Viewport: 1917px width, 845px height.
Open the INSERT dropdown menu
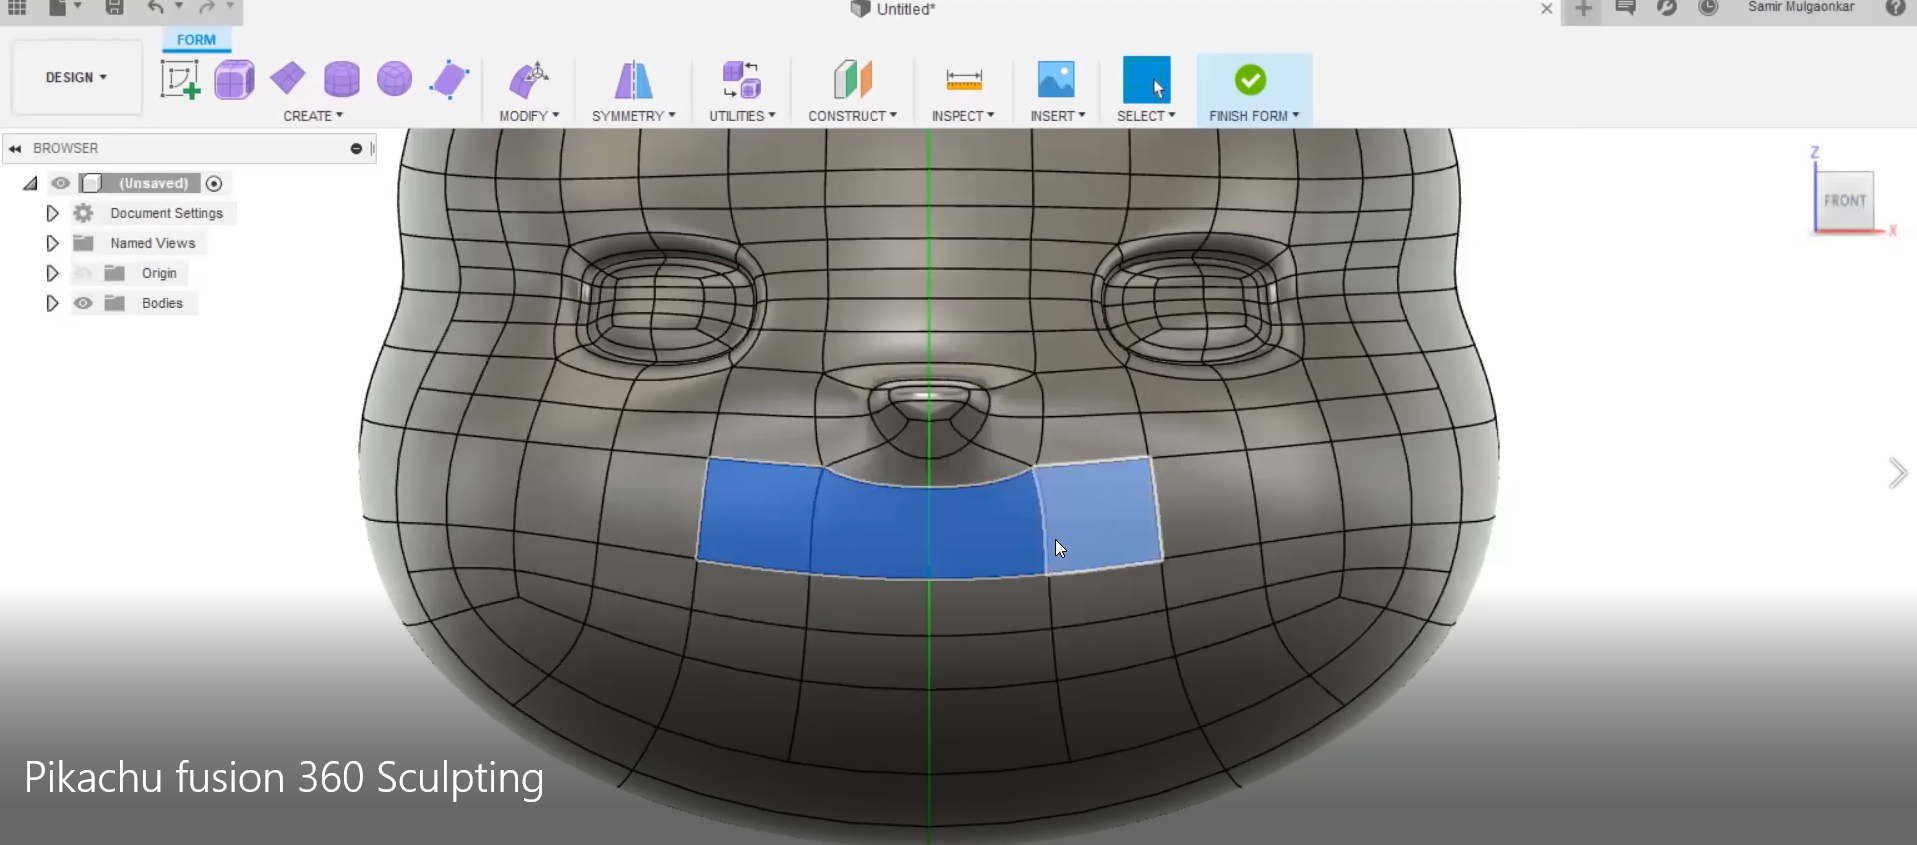point(1058,116)
